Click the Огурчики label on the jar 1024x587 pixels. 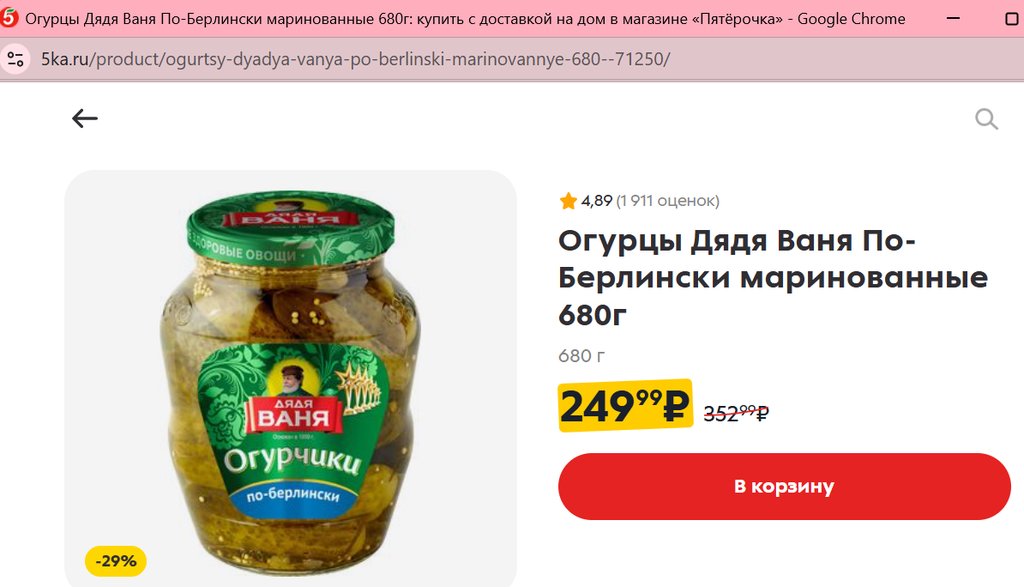point(291,458)
